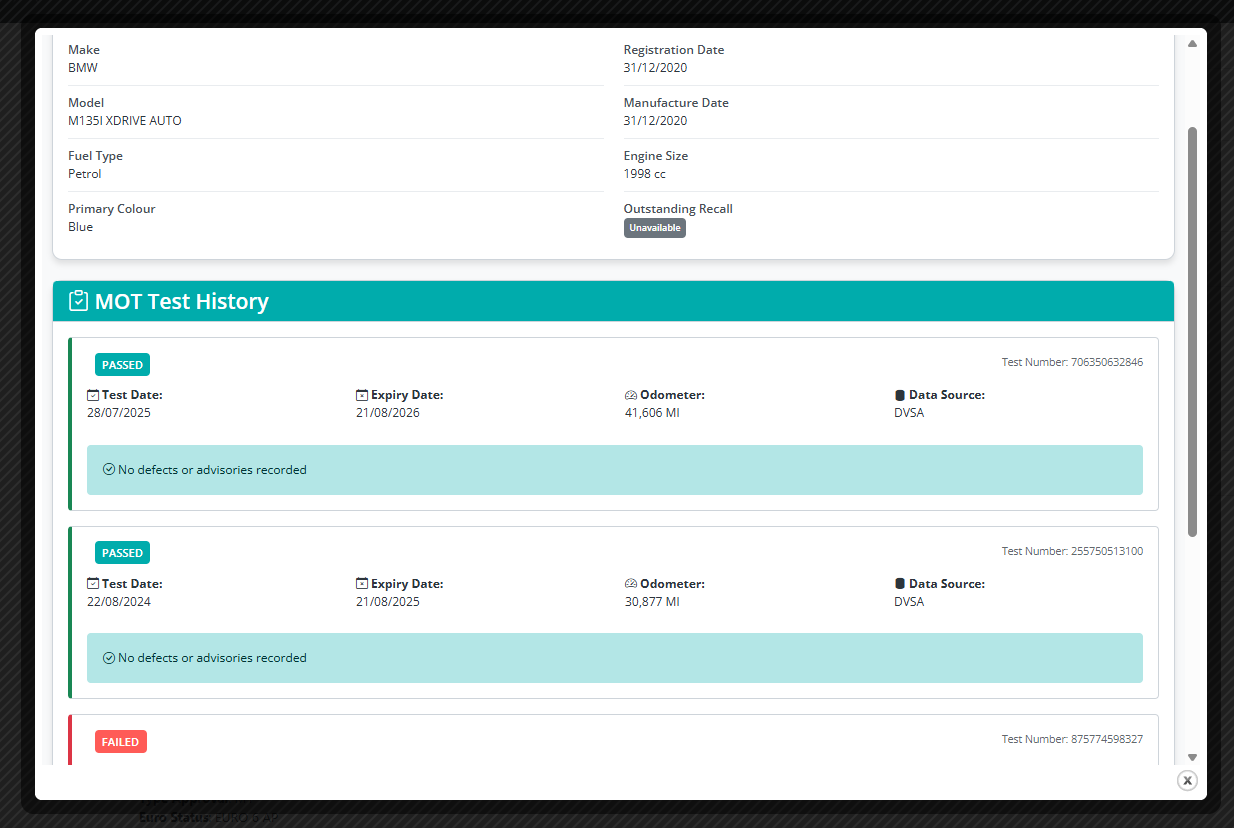Click the first PASSED status badge

pos(122,365)
